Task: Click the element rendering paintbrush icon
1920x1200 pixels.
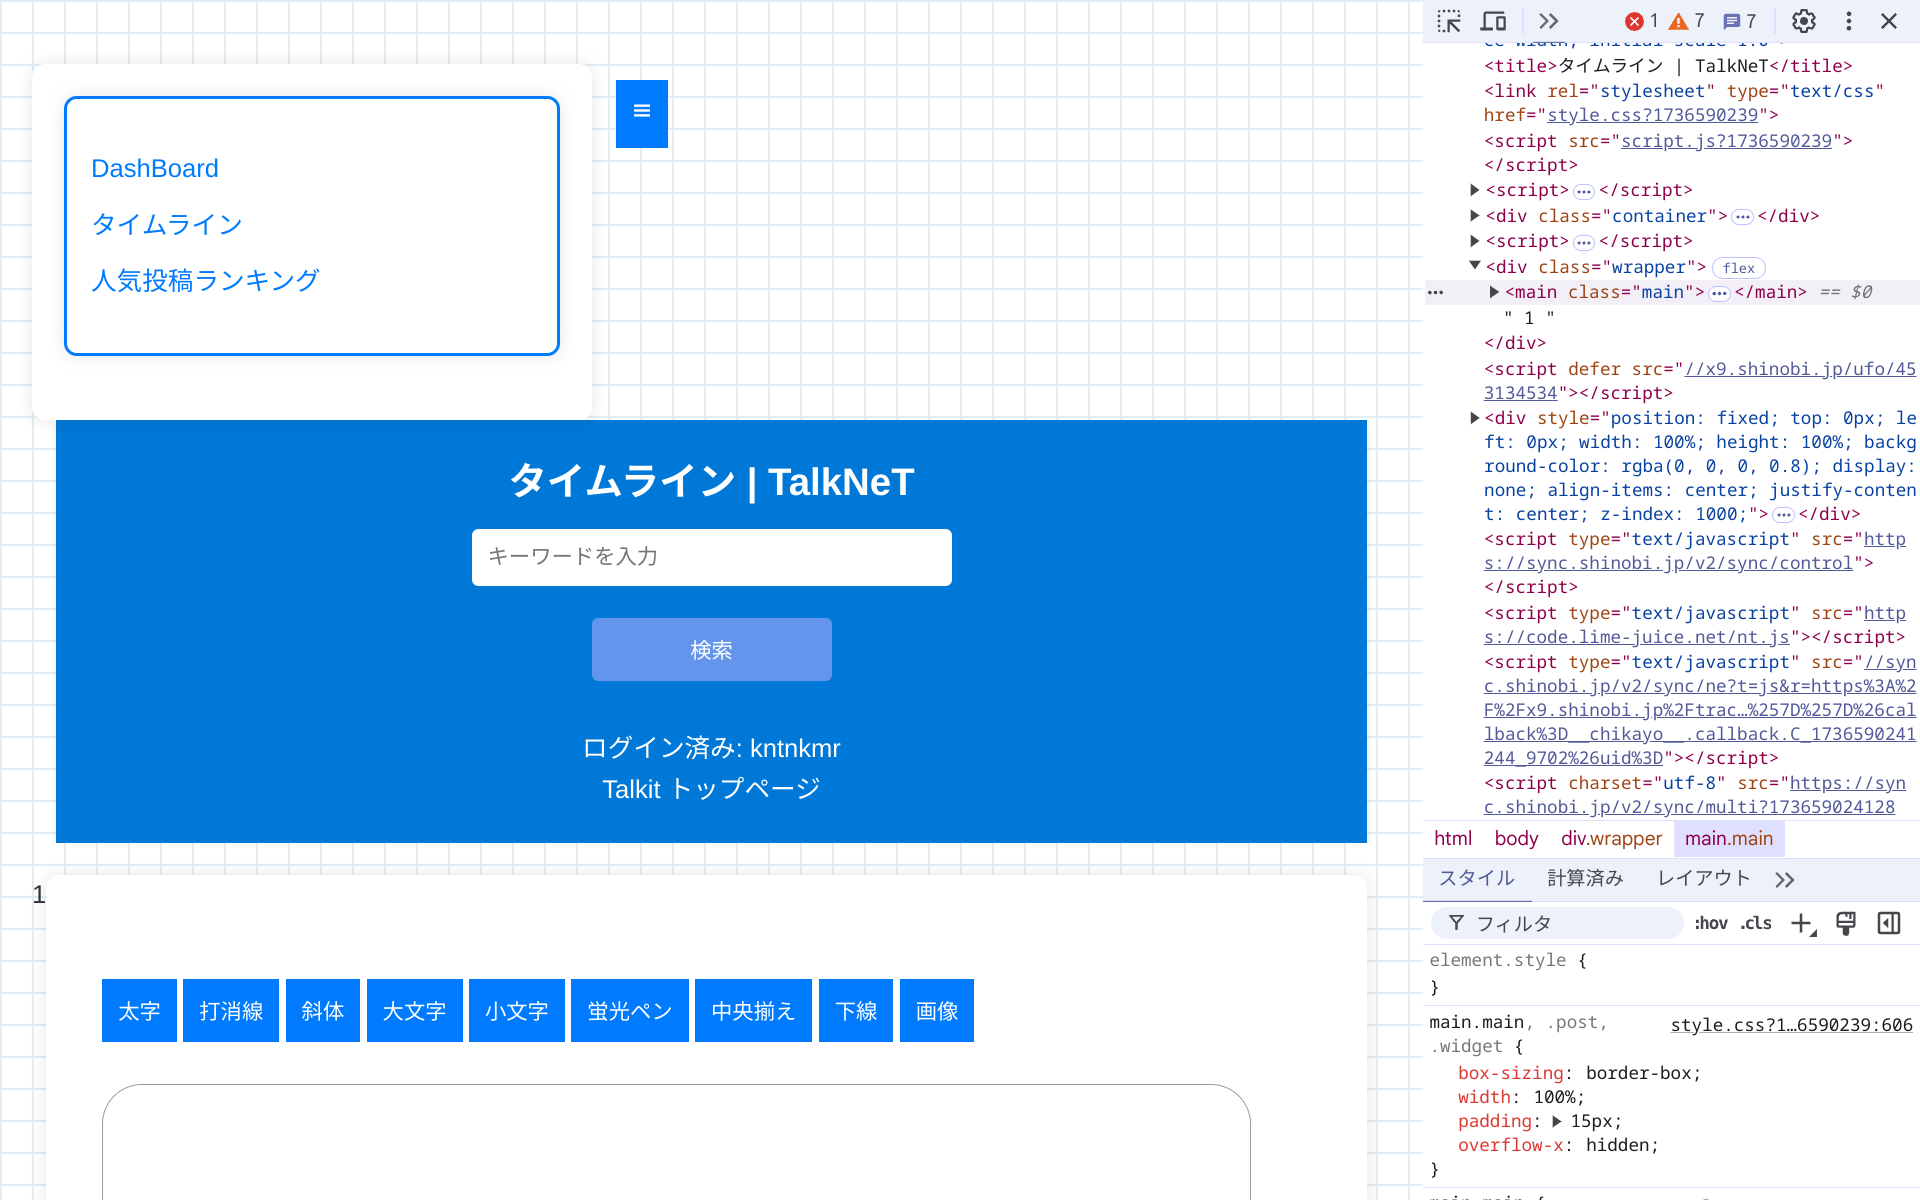Action: click(x=1846, y=924)
